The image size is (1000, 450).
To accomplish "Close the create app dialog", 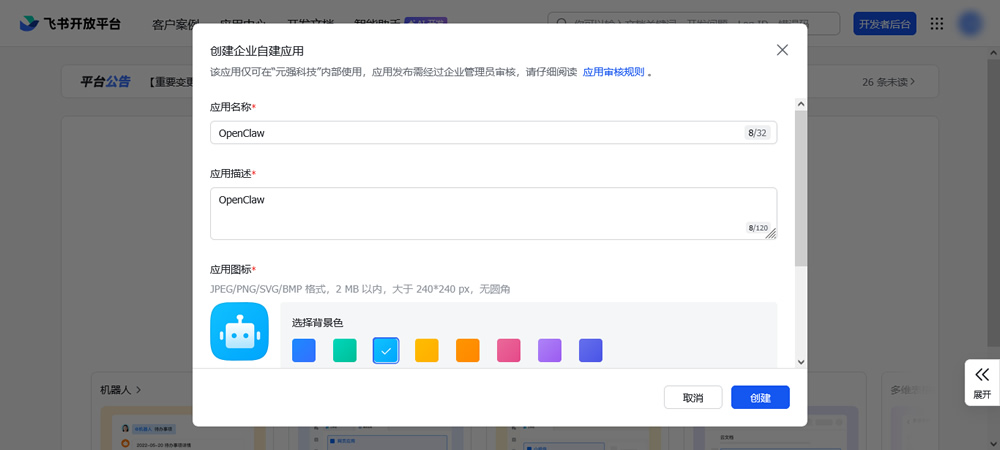I will point(782,50).
